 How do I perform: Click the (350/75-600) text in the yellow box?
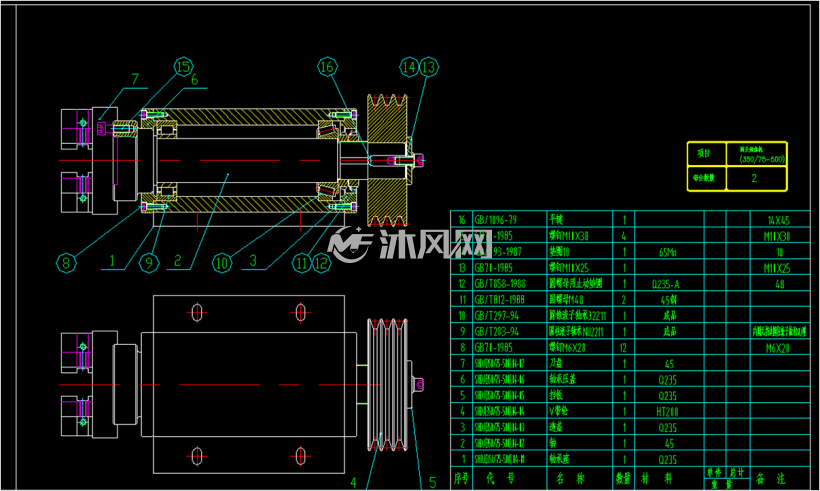point(762,159)
